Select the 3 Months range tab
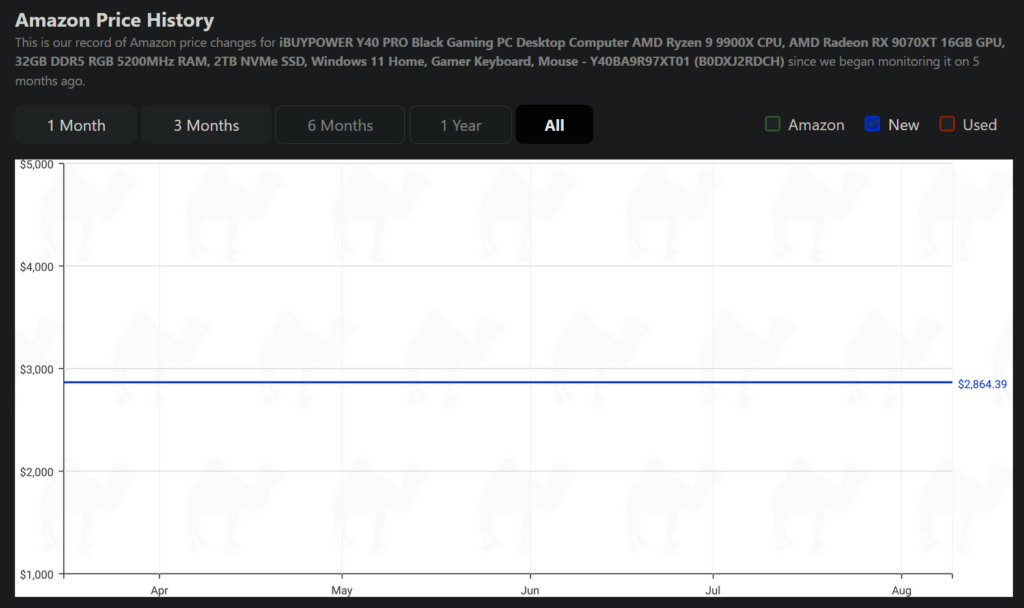 (x=206, y=125)
